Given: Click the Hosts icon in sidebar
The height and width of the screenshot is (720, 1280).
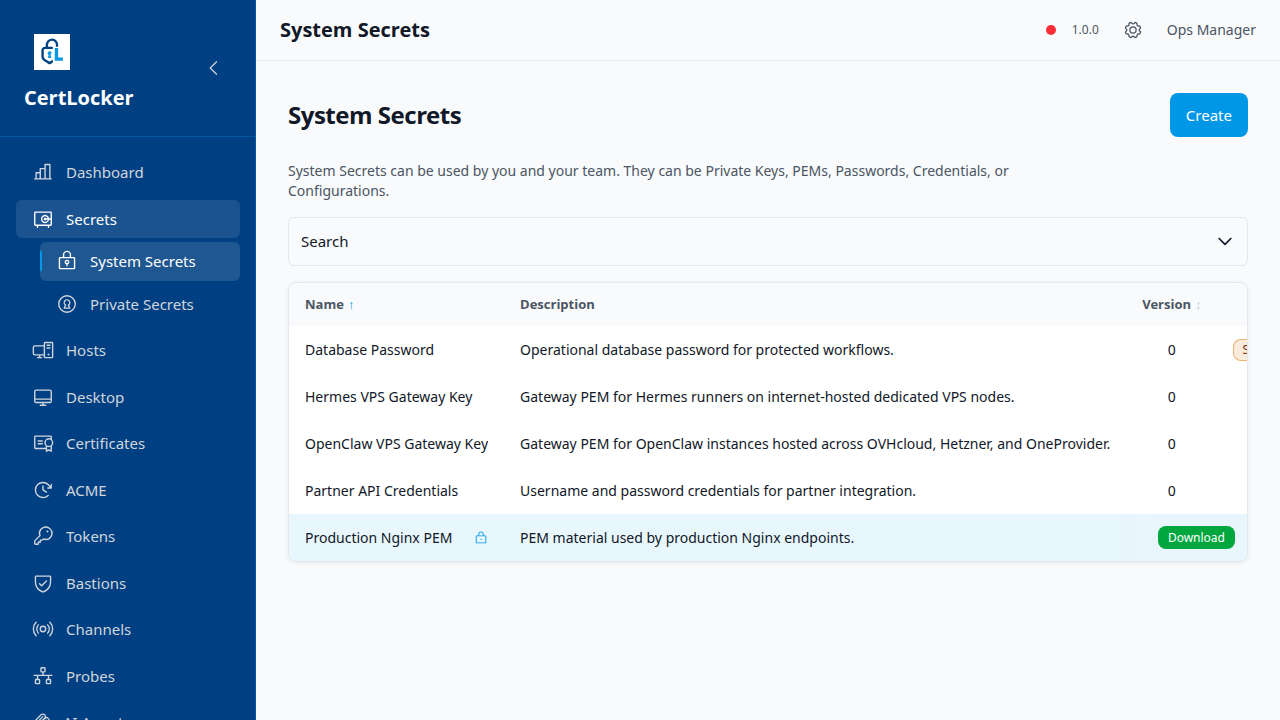Looking at the screenshot, I should coord(43,350).
